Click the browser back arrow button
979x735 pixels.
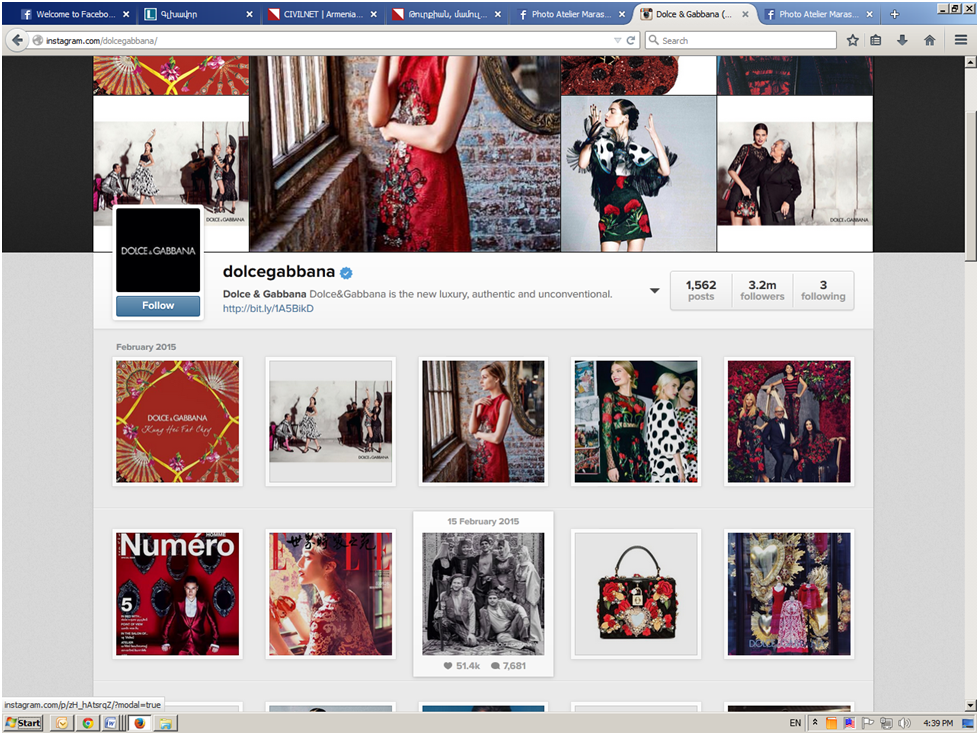(17, 40)
